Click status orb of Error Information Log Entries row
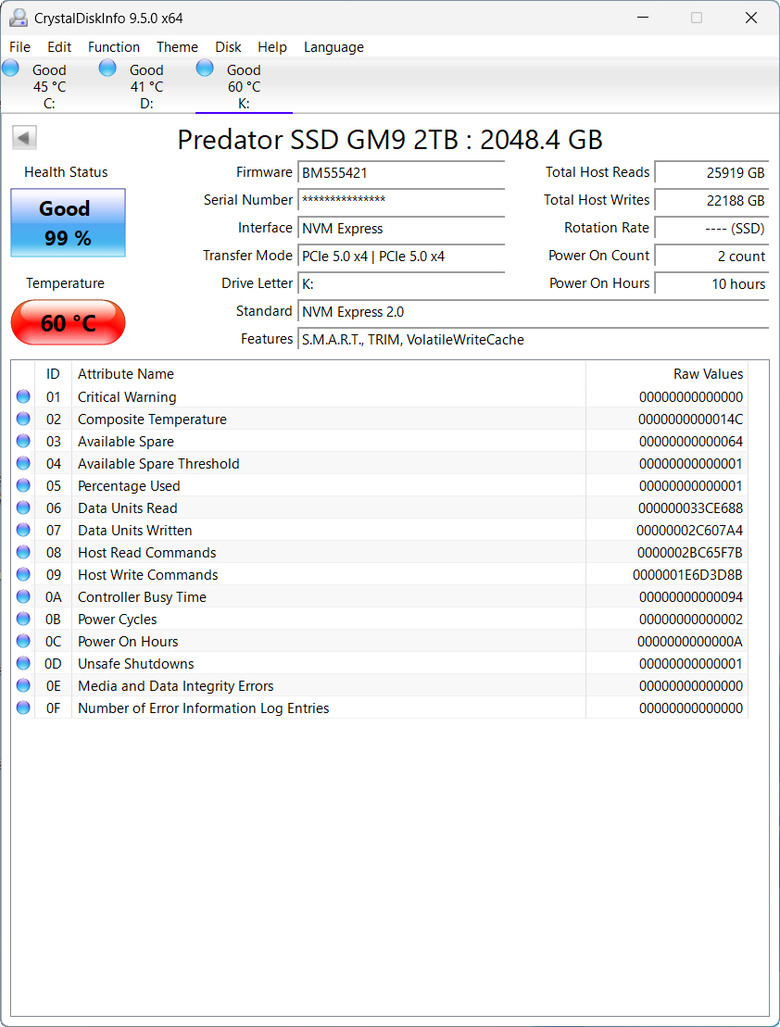 point(23,708)
